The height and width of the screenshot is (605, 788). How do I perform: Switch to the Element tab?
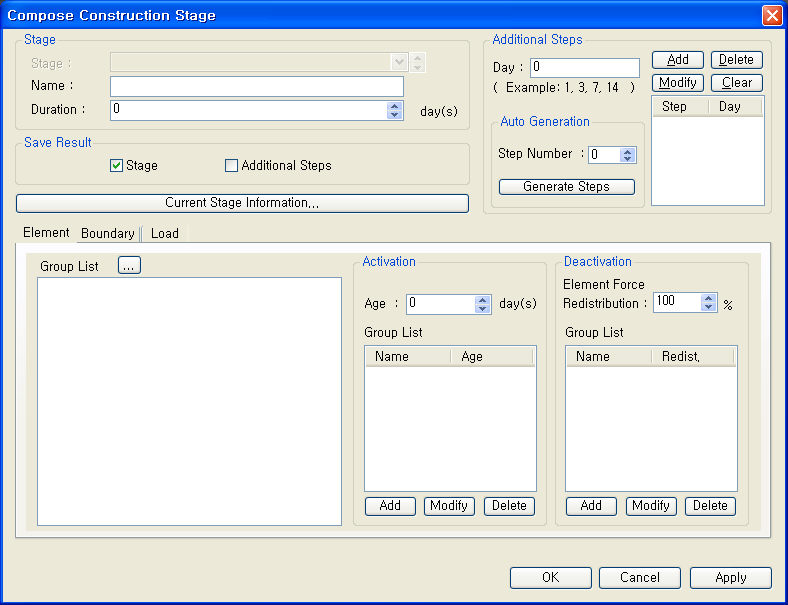click(46, 233)
